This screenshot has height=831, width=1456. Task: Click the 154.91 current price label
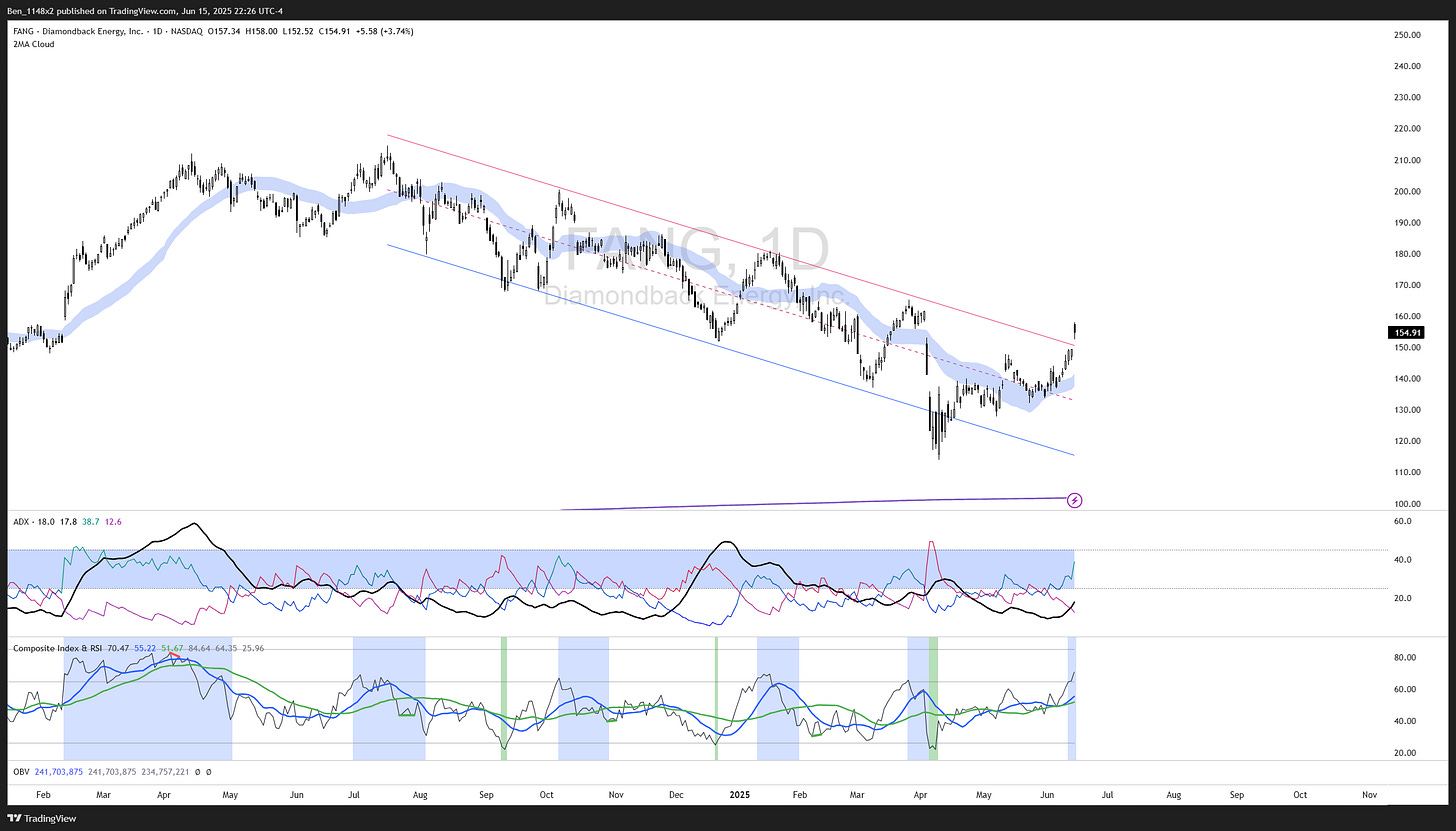tap(1405, 332)
